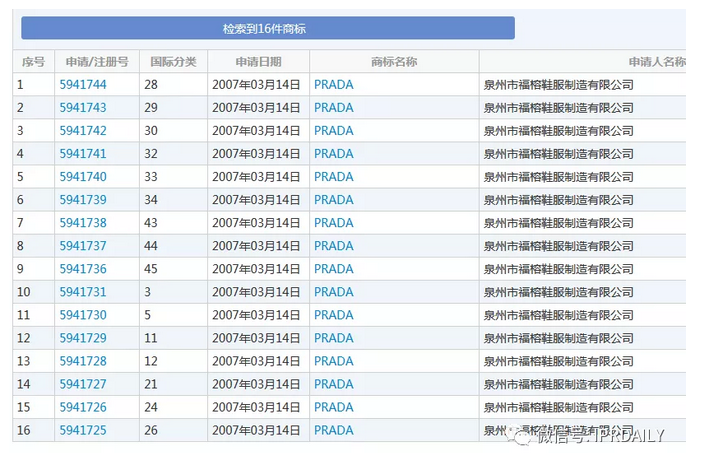Image resolution: width=702 pixels, height=453 pixels.
Task: Click applicant 泉州市福榕鞋服制造有限公司 in row 1
Action: tap(558, 85)
